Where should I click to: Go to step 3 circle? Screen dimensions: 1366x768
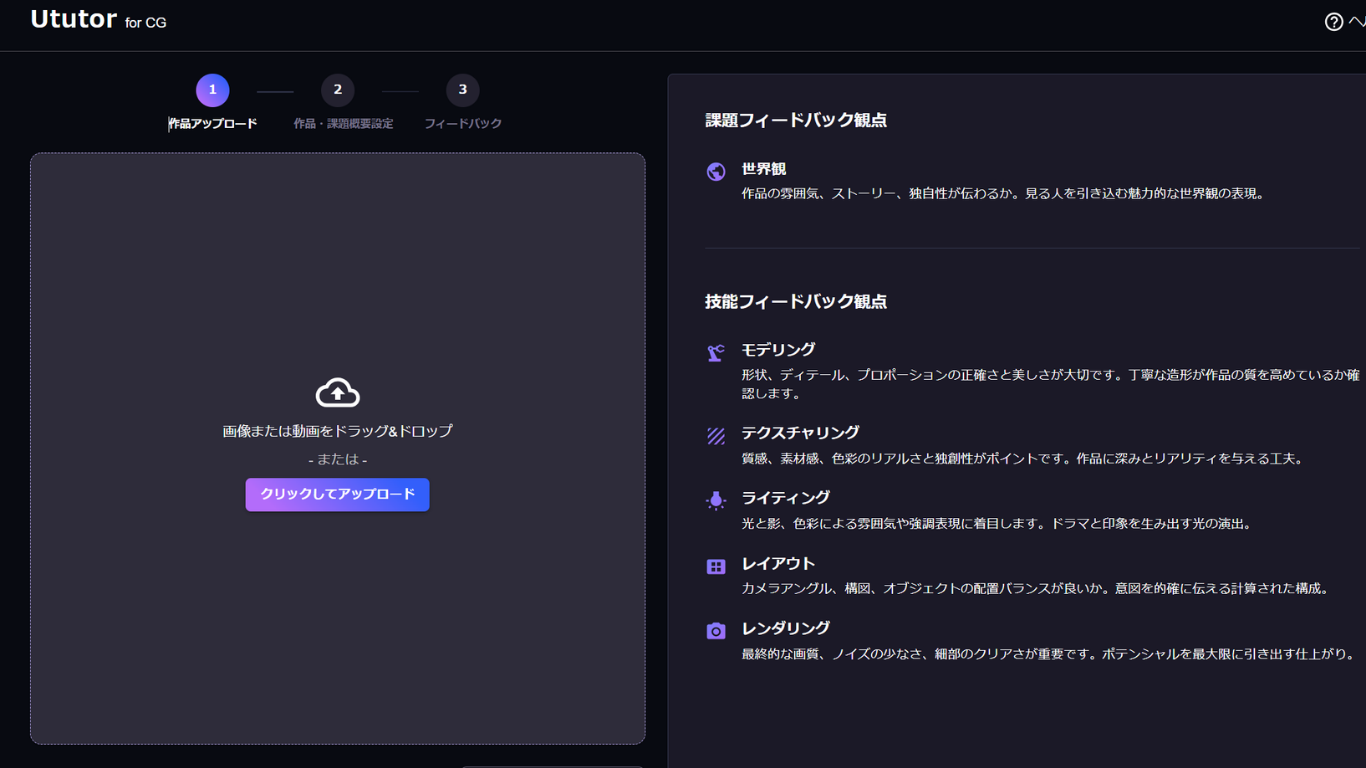click(x=462, y=90)
